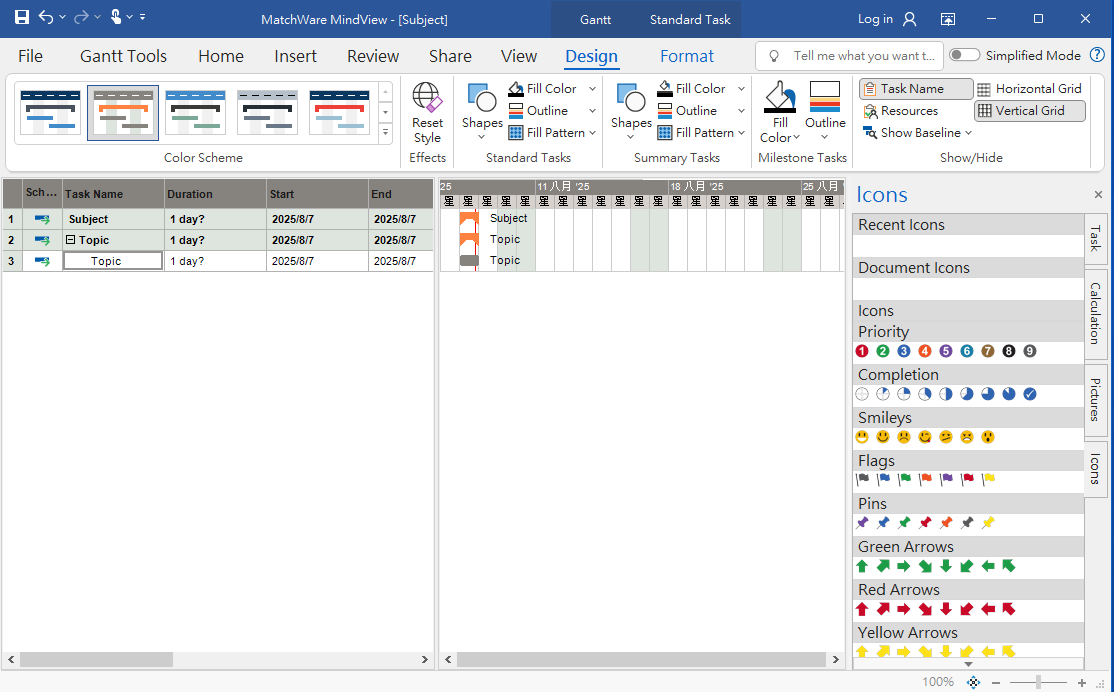
Task: Toggle the Simplified Mode switch
Action: 964,56
